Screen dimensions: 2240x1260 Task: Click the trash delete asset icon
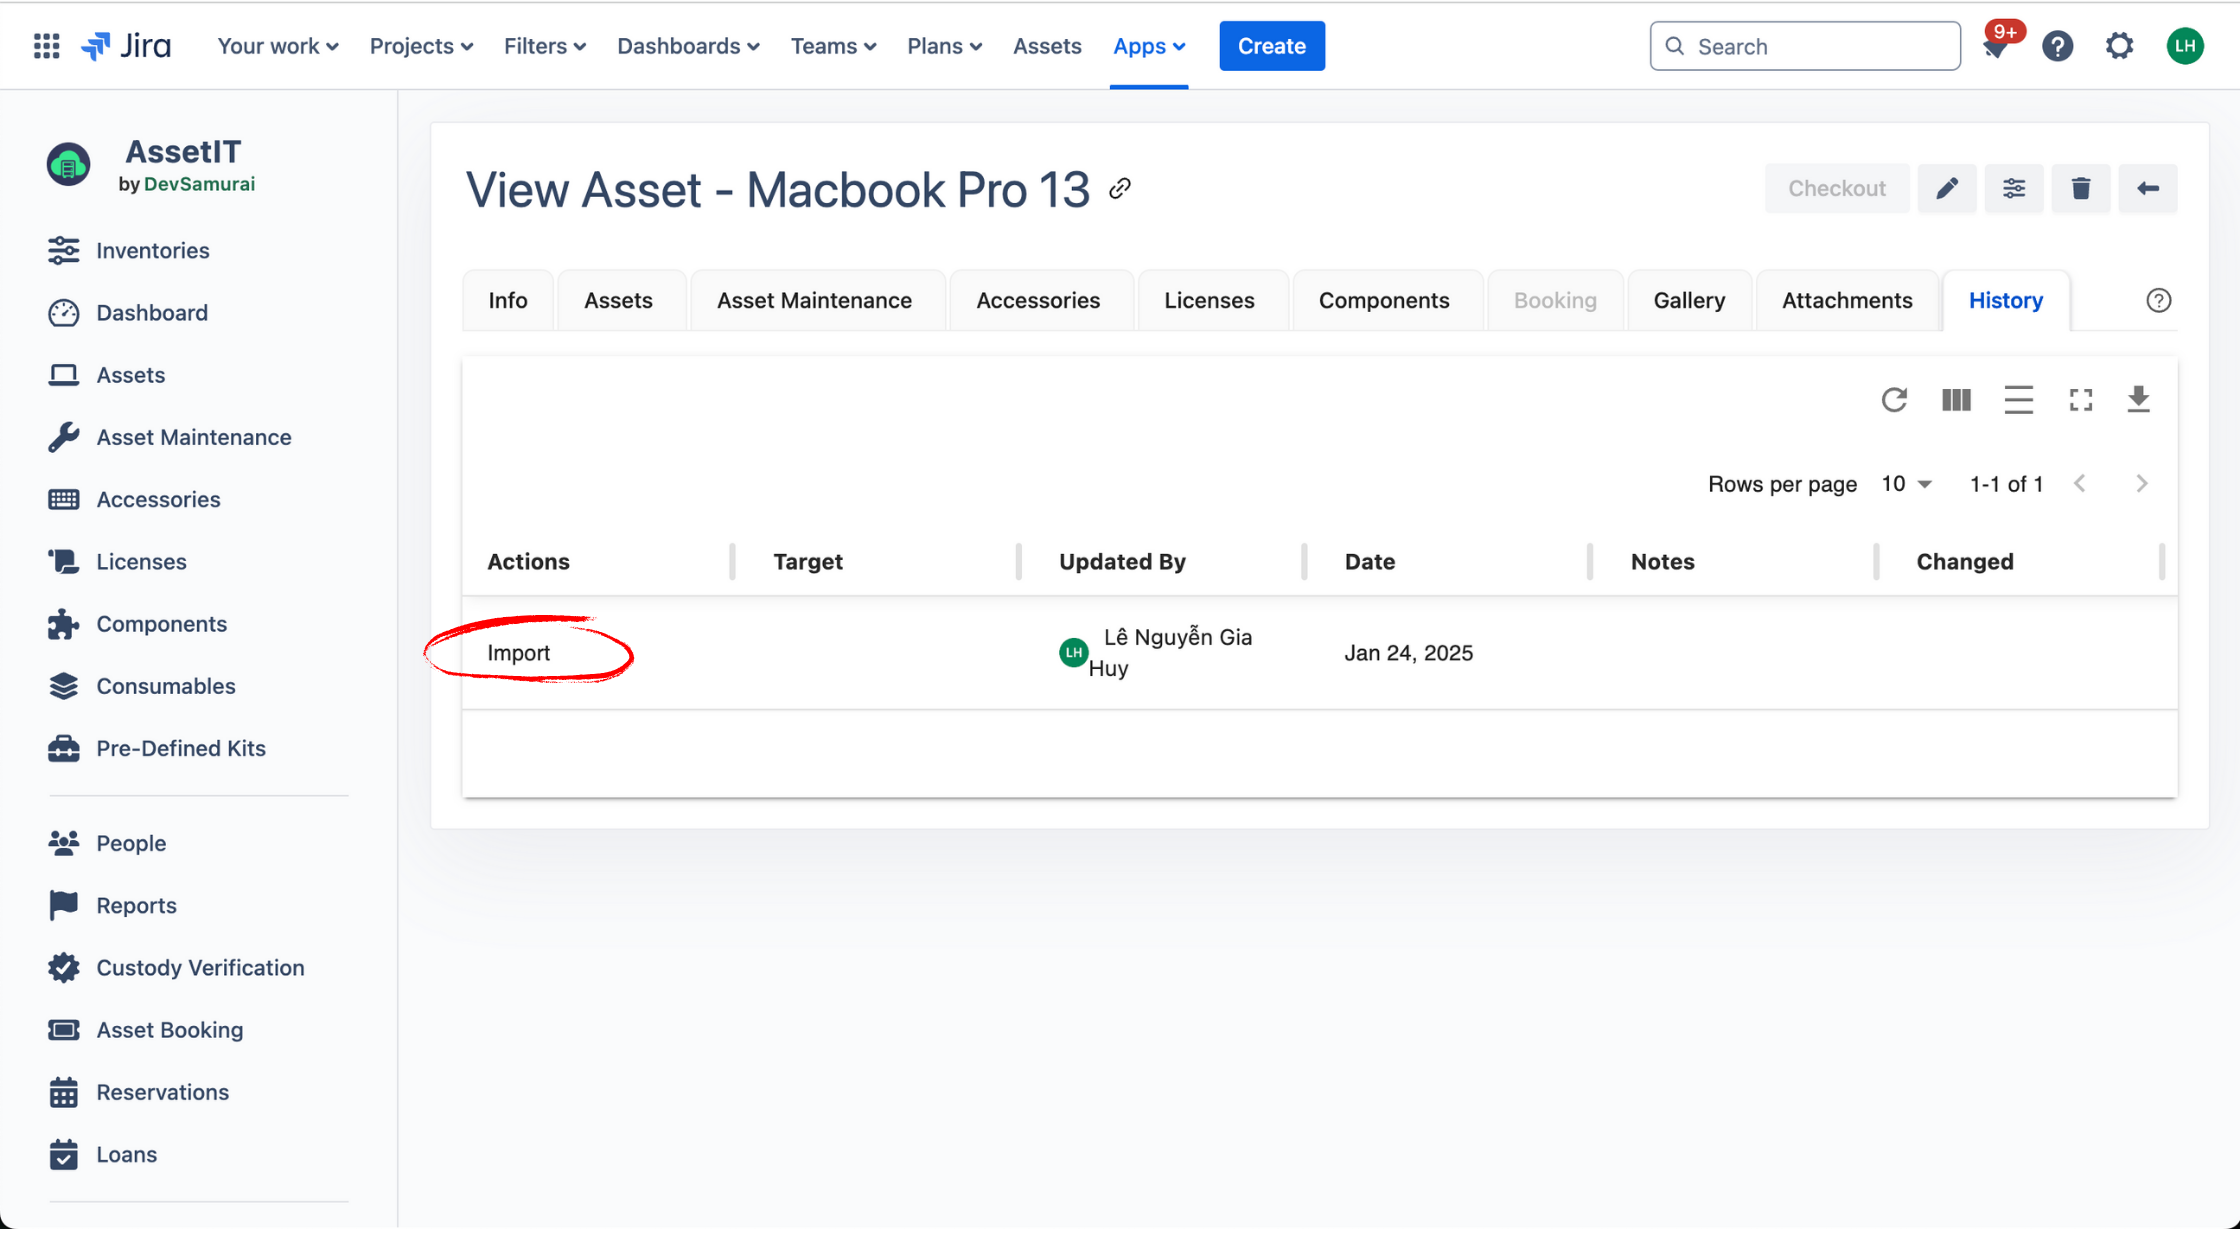(x=2080, y=188)
